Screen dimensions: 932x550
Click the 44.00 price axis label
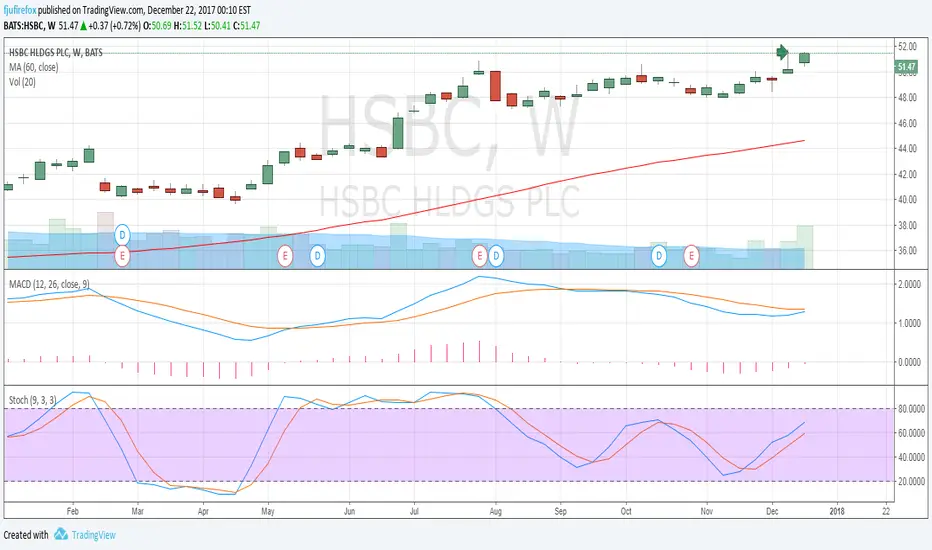(907, 149)
